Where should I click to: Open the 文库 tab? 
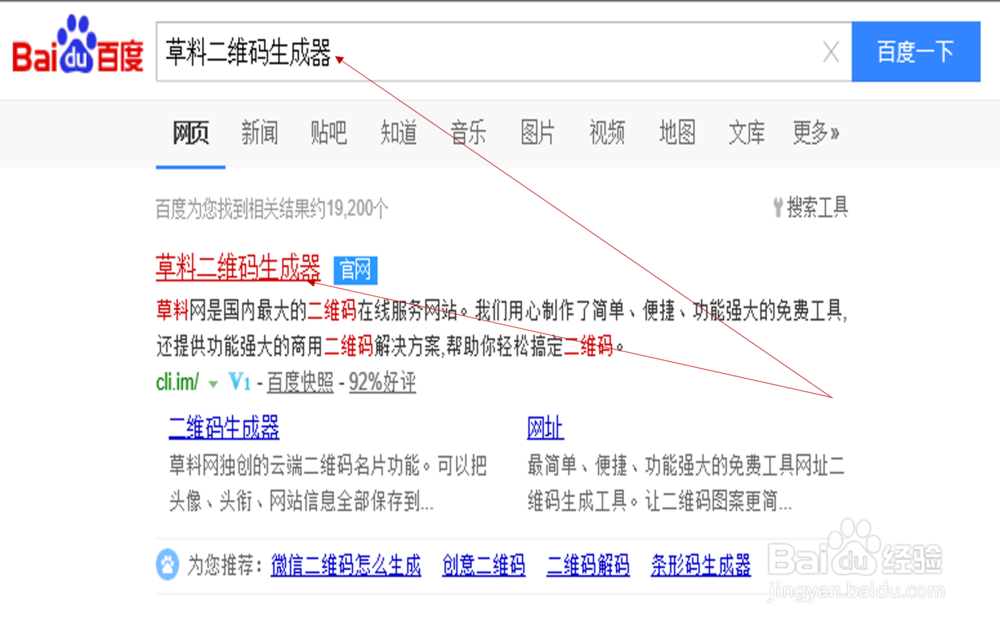click(745, 134)
